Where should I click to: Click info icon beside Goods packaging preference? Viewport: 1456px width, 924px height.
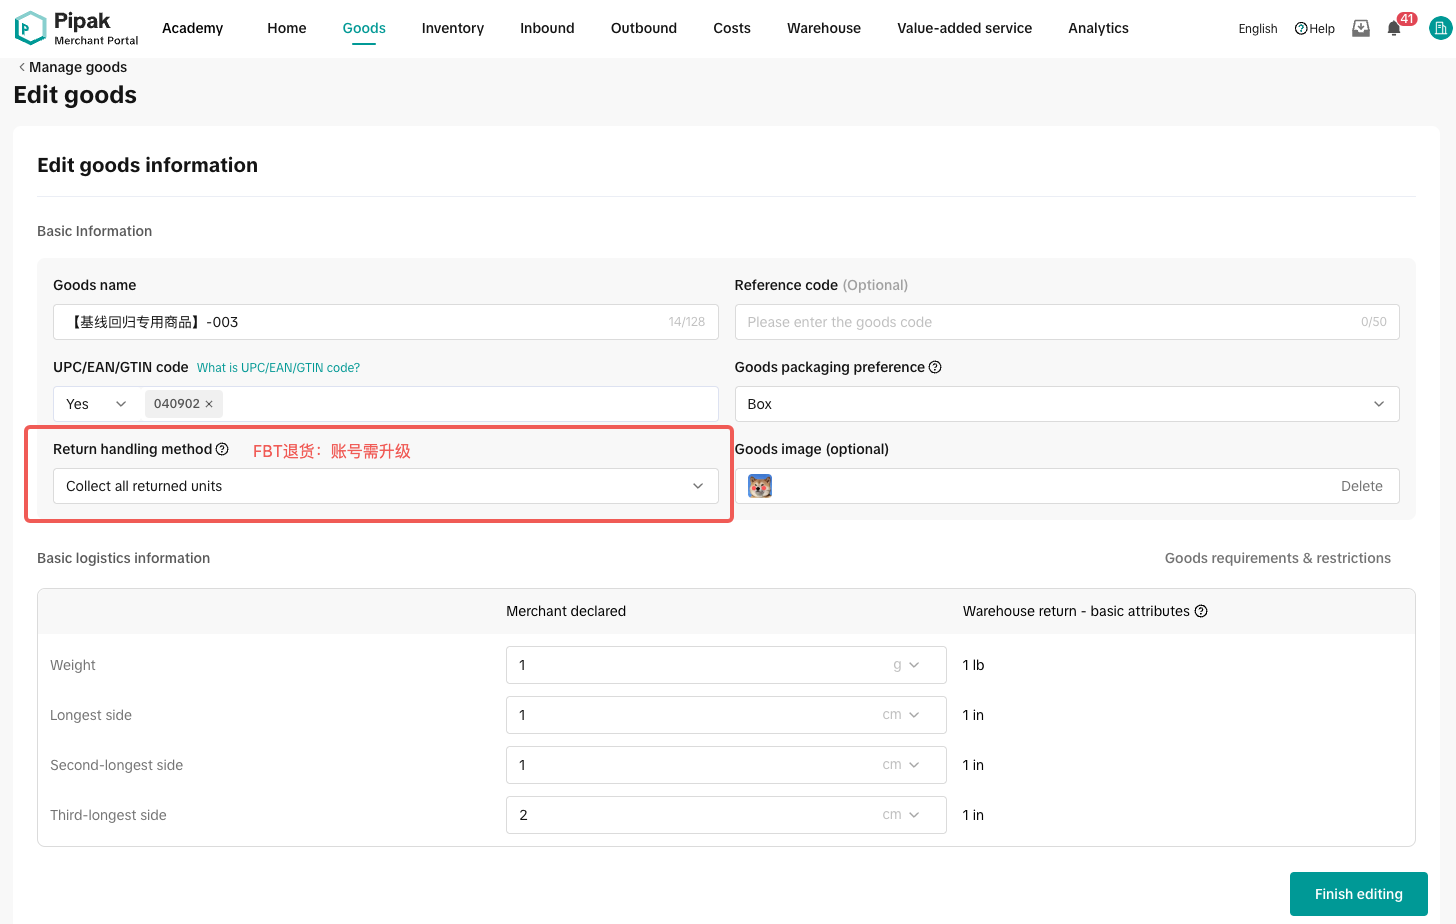coord(935,367)
